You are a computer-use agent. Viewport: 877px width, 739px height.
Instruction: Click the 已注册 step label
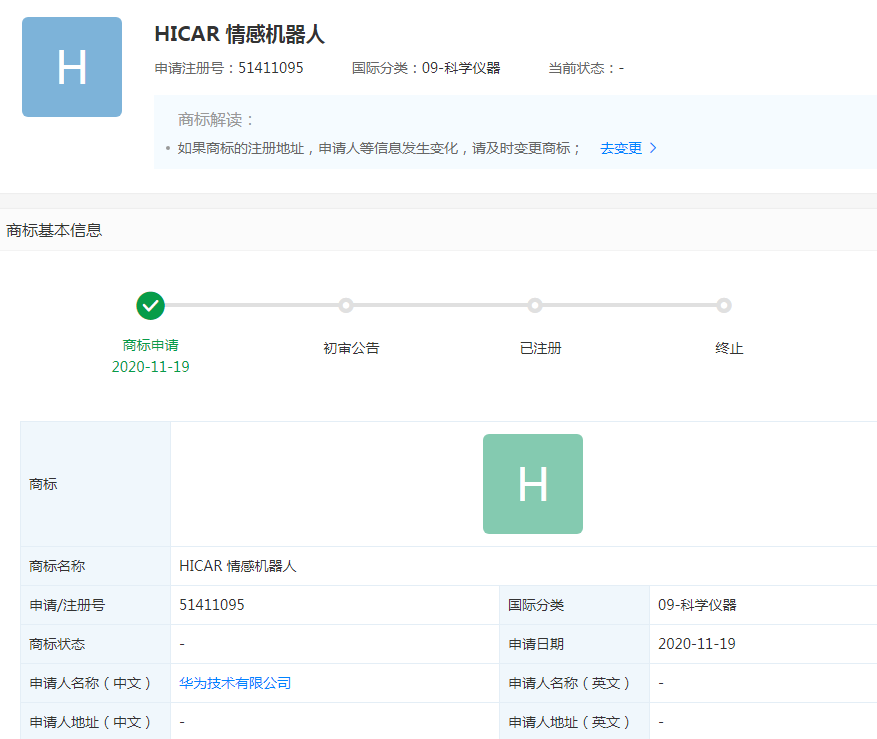(540, 348)
